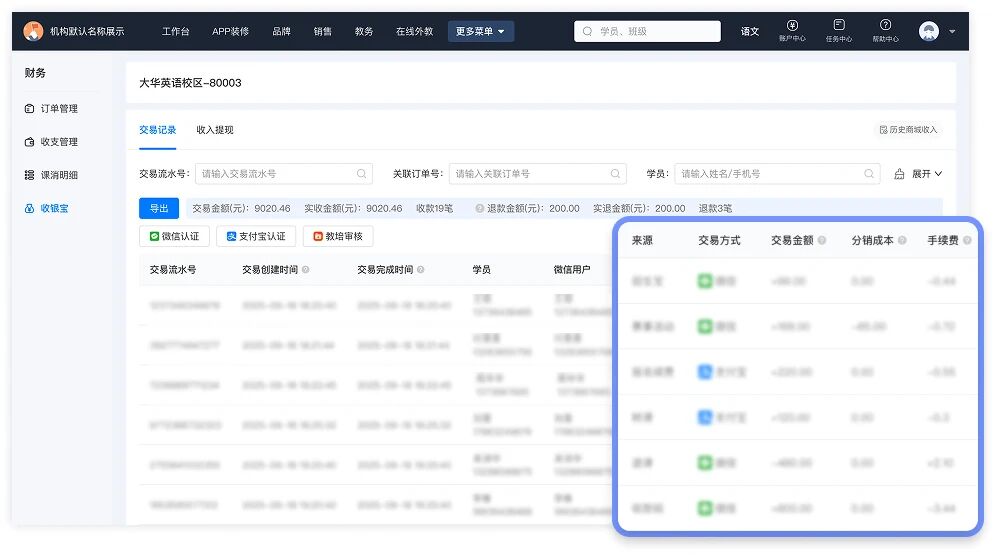Click the 支付宝认证 button
Screen dimensions: 996x555
[256, 237]
